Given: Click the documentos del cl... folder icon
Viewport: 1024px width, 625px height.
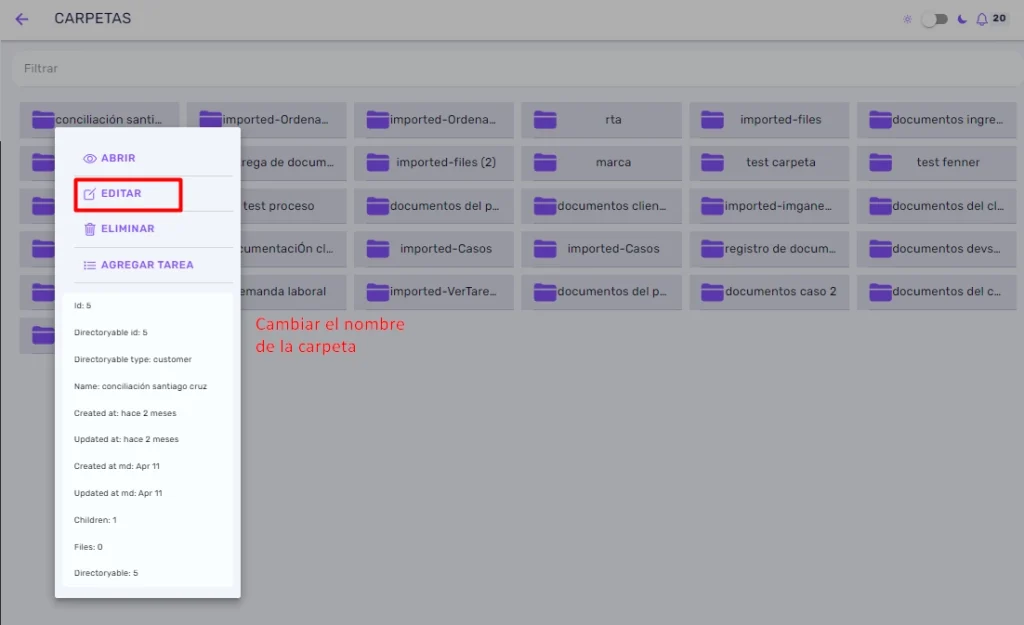Looking at the screenshot, I should [x=880, y=206].
